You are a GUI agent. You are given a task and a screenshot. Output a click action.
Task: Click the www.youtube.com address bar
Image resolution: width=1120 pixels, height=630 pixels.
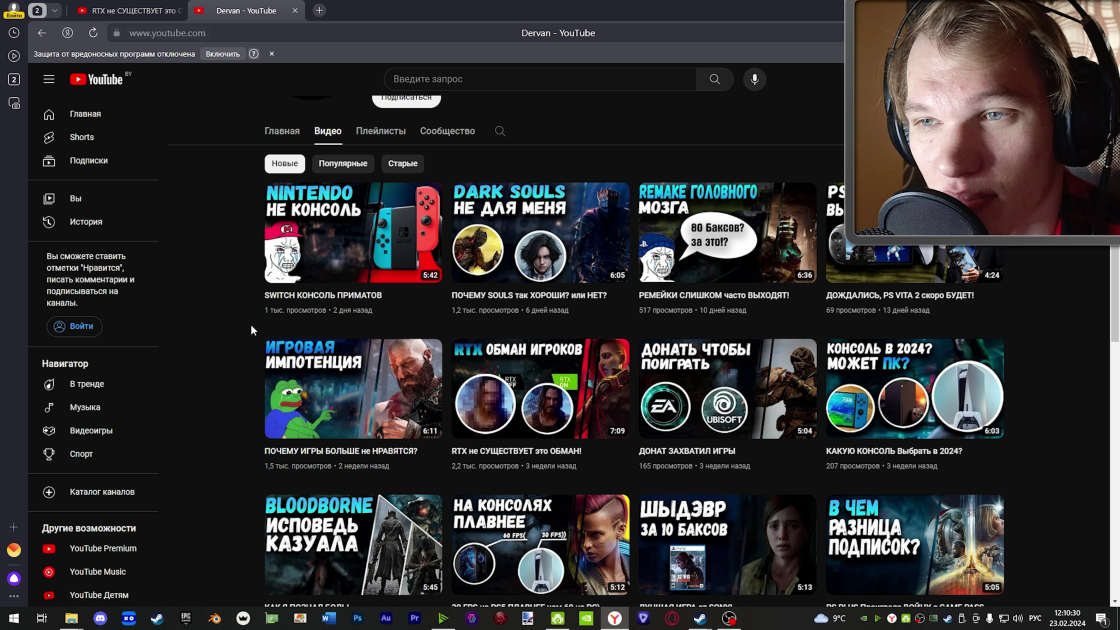coord(167,33)
